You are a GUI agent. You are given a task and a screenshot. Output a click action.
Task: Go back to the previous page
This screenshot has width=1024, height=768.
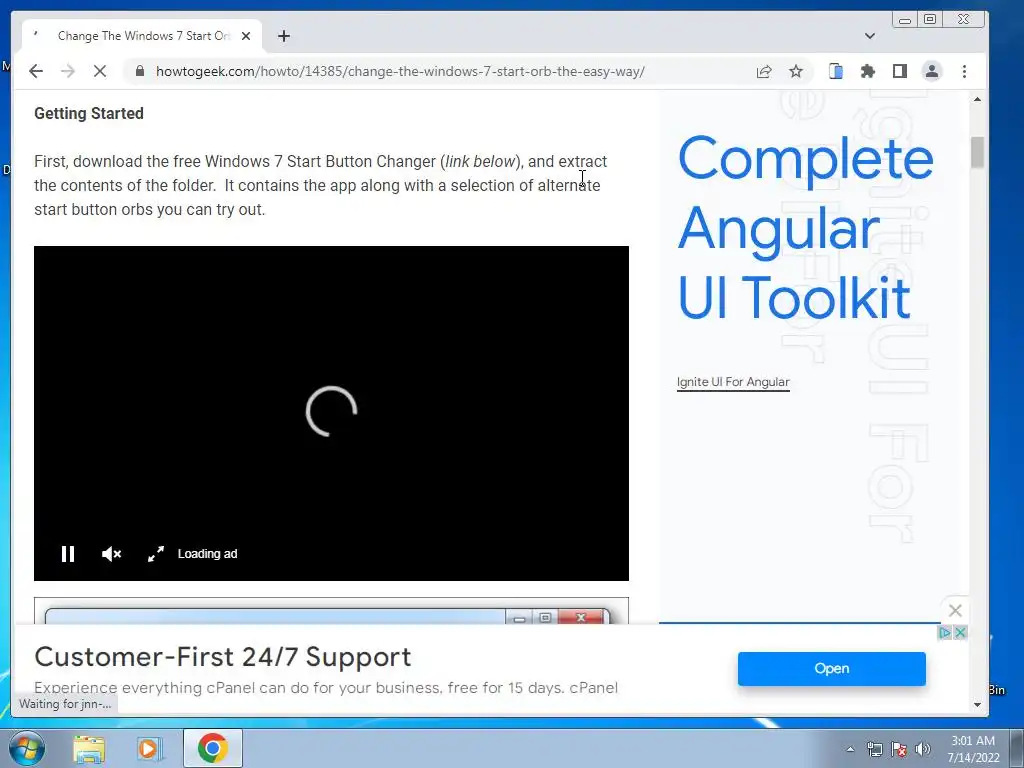pos(36,71)
